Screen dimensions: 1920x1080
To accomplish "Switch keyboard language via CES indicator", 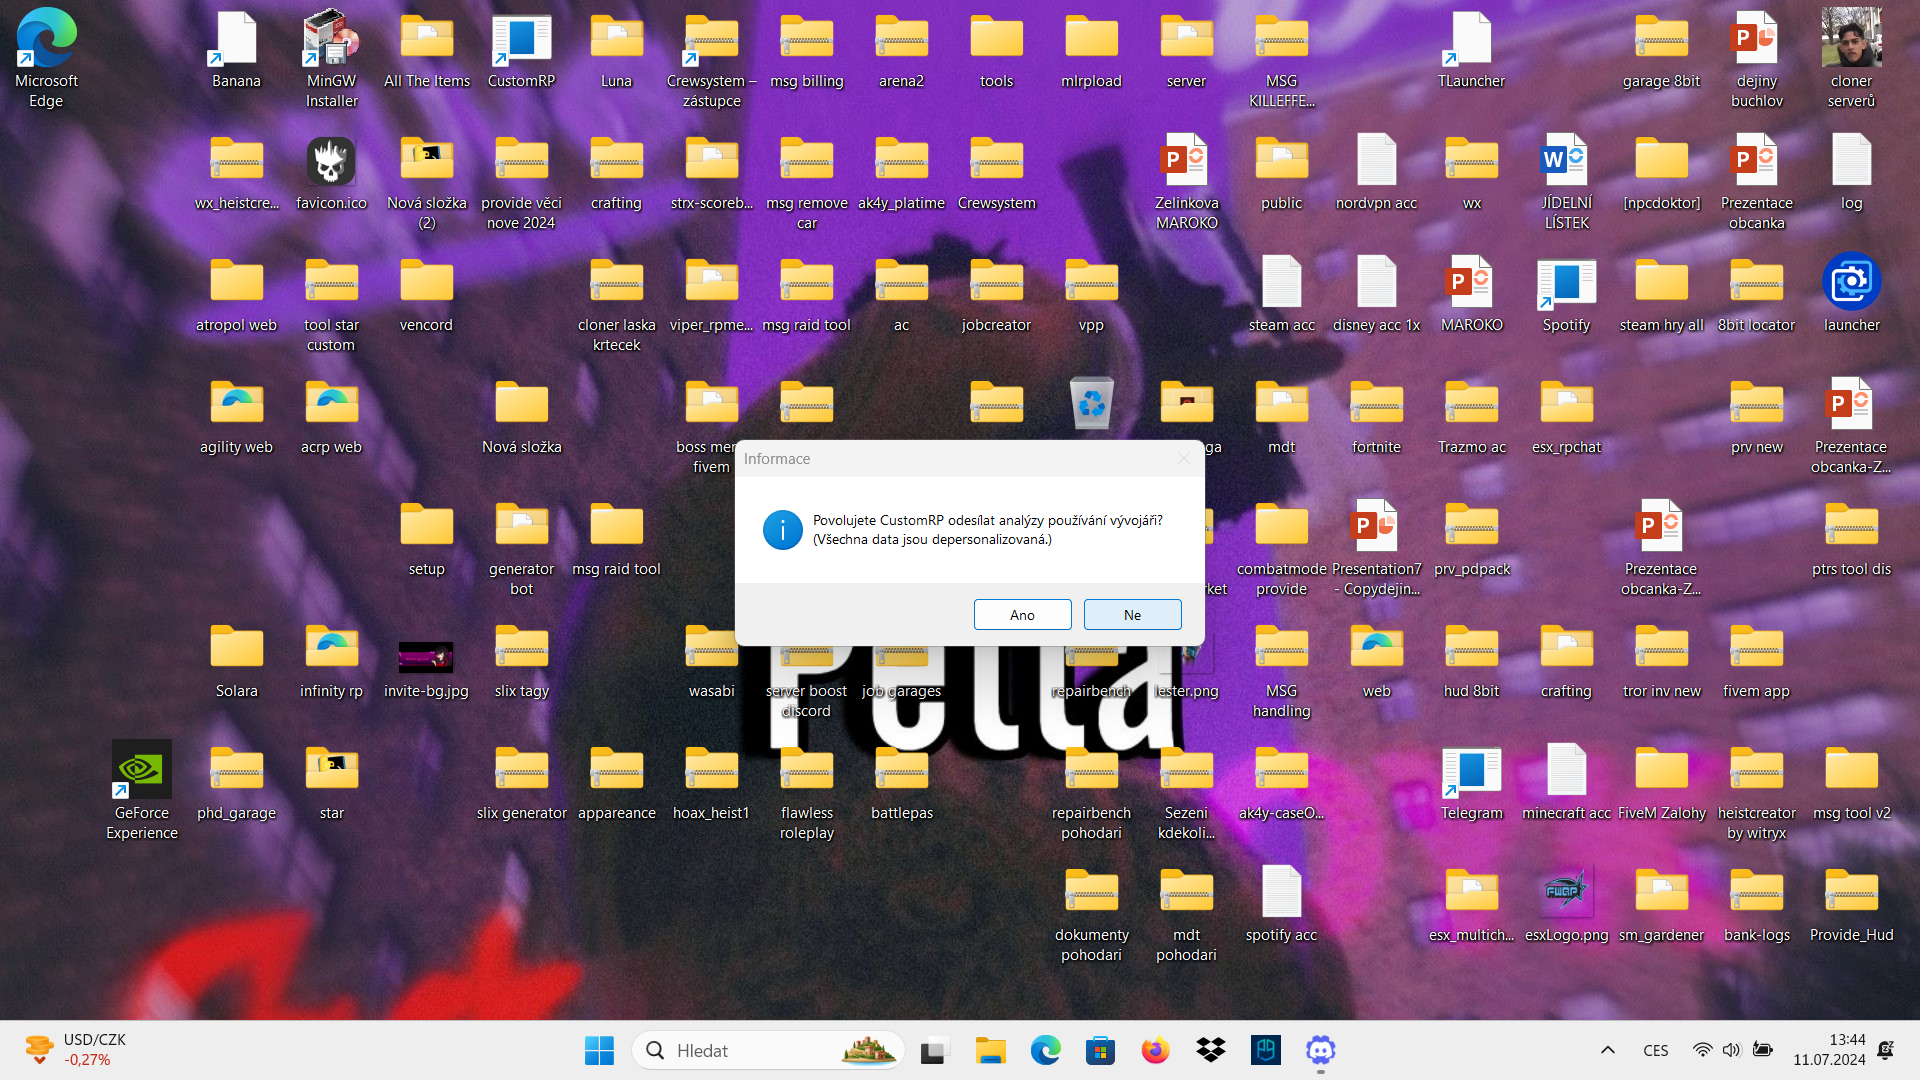I will point(1655,1050).
